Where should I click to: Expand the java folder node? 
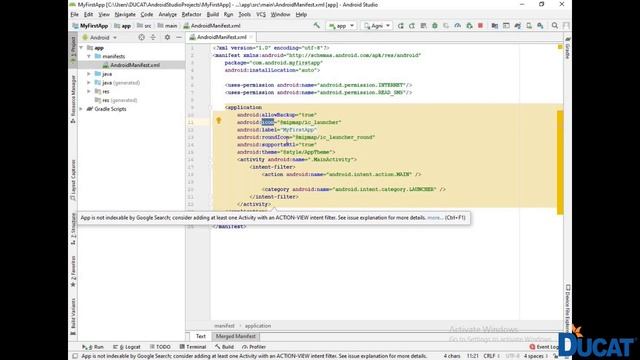click(89, 74)
